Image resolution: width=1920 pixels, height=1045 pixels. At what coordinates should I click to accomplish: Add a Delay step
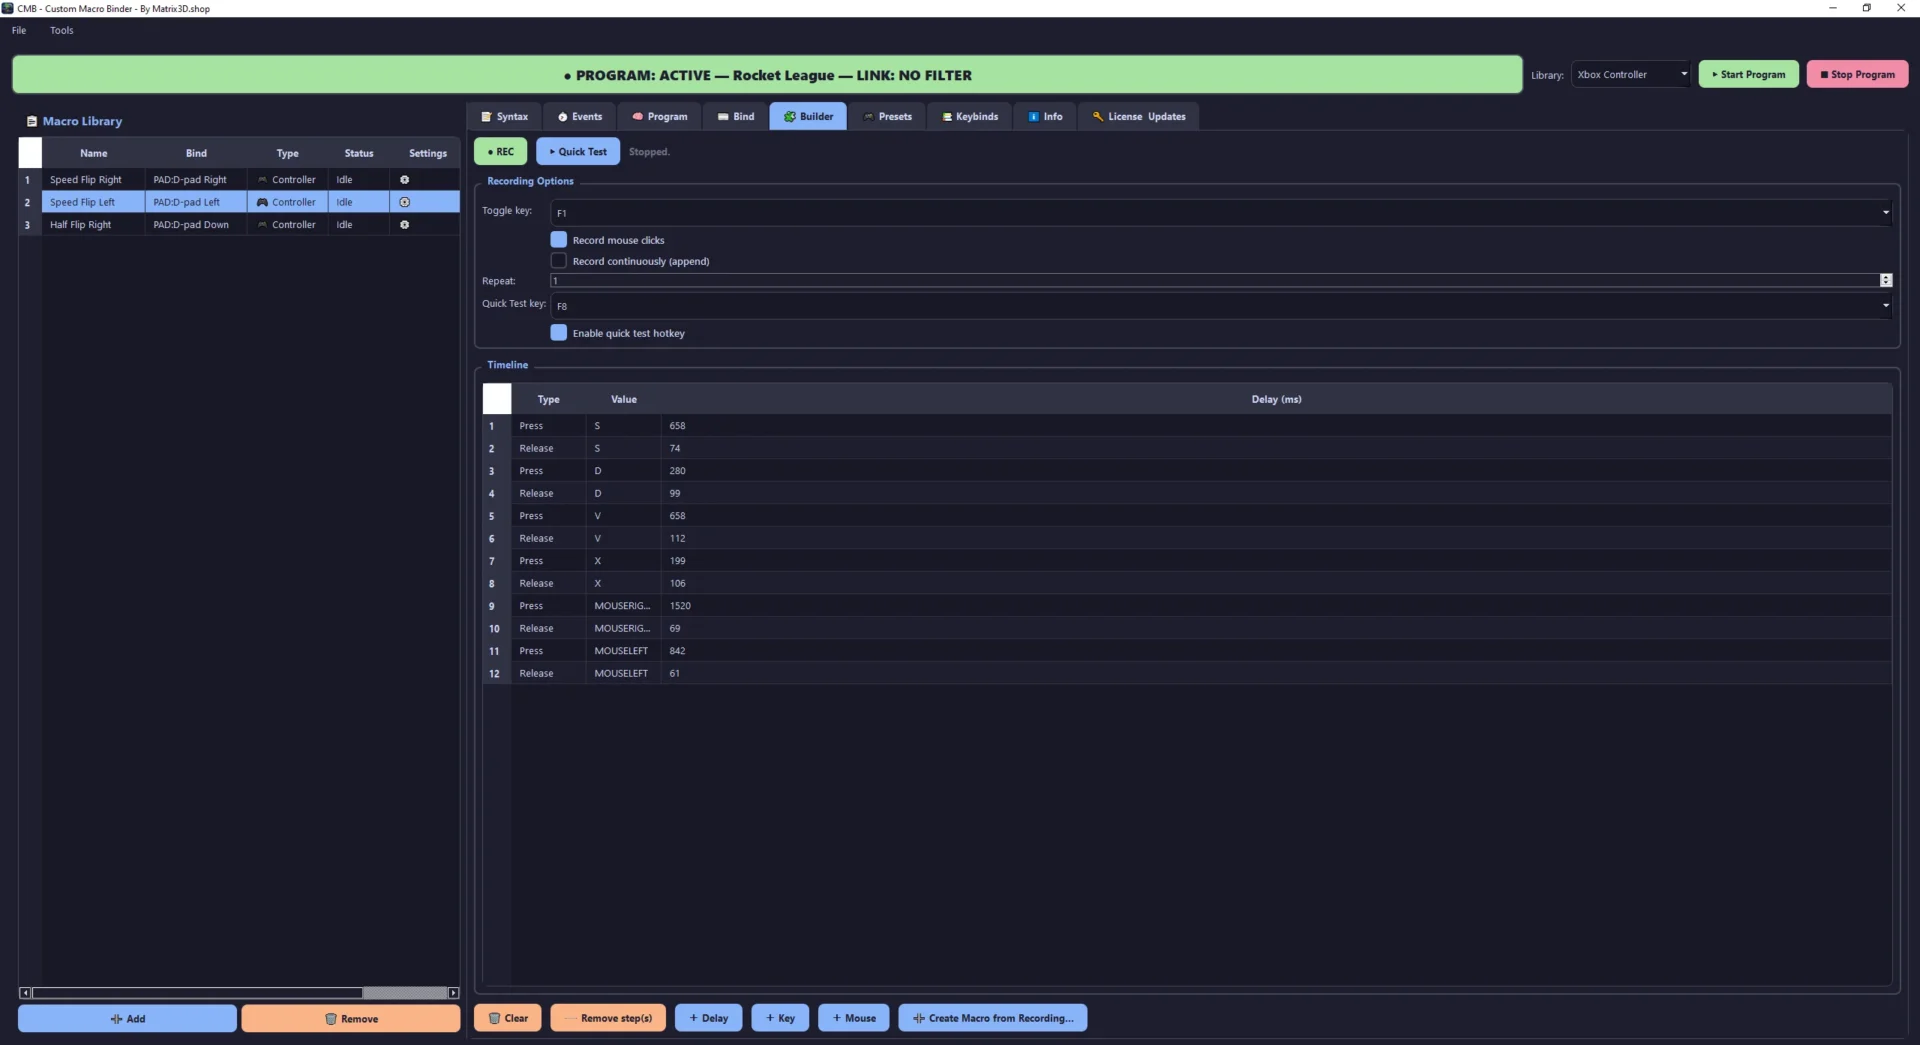point(709,1018)
